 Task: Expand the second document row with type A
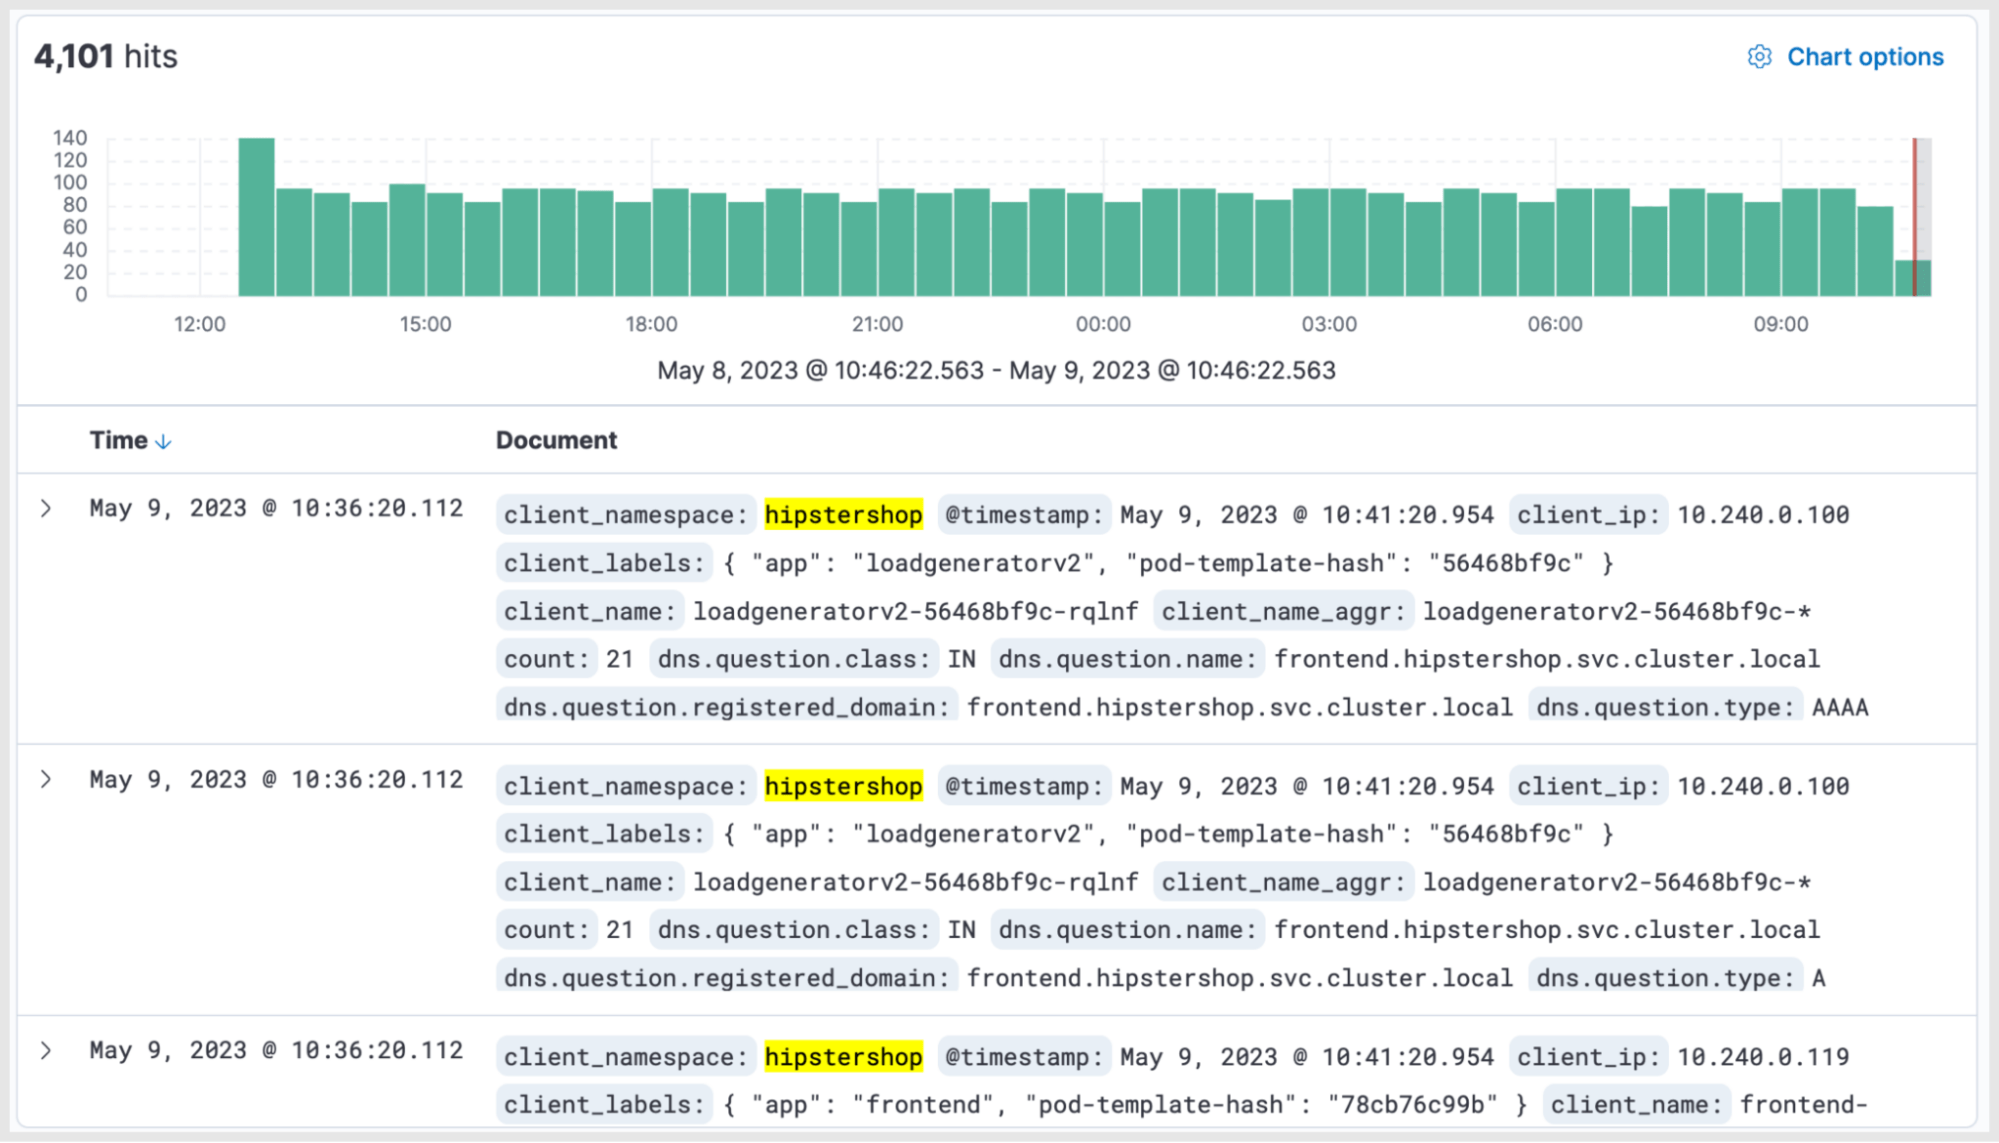[46, 779]
